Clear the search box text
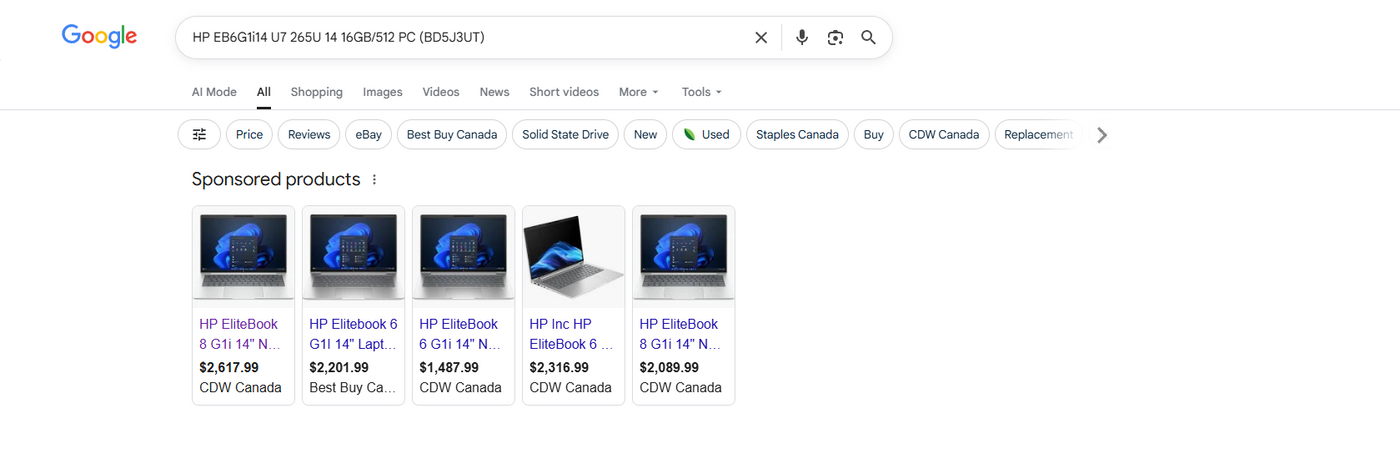This screenshot has width=1400, height=464. pos(761,38)
